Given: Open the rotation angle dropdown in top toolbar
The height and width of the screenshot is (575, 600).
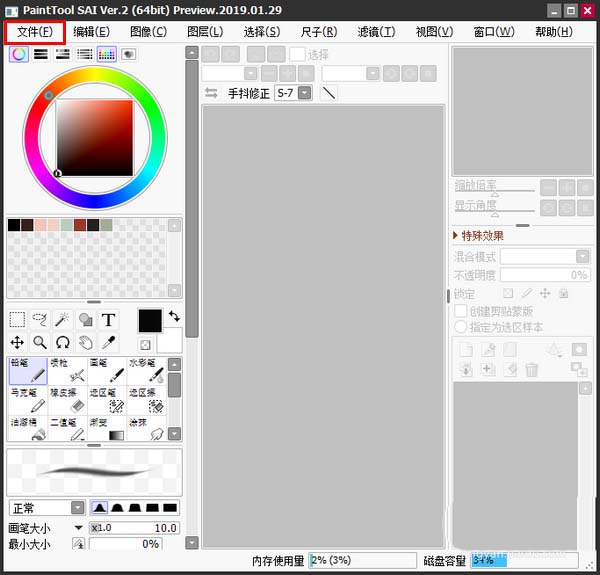Looking at the screenshot, I should coord(373,73).
